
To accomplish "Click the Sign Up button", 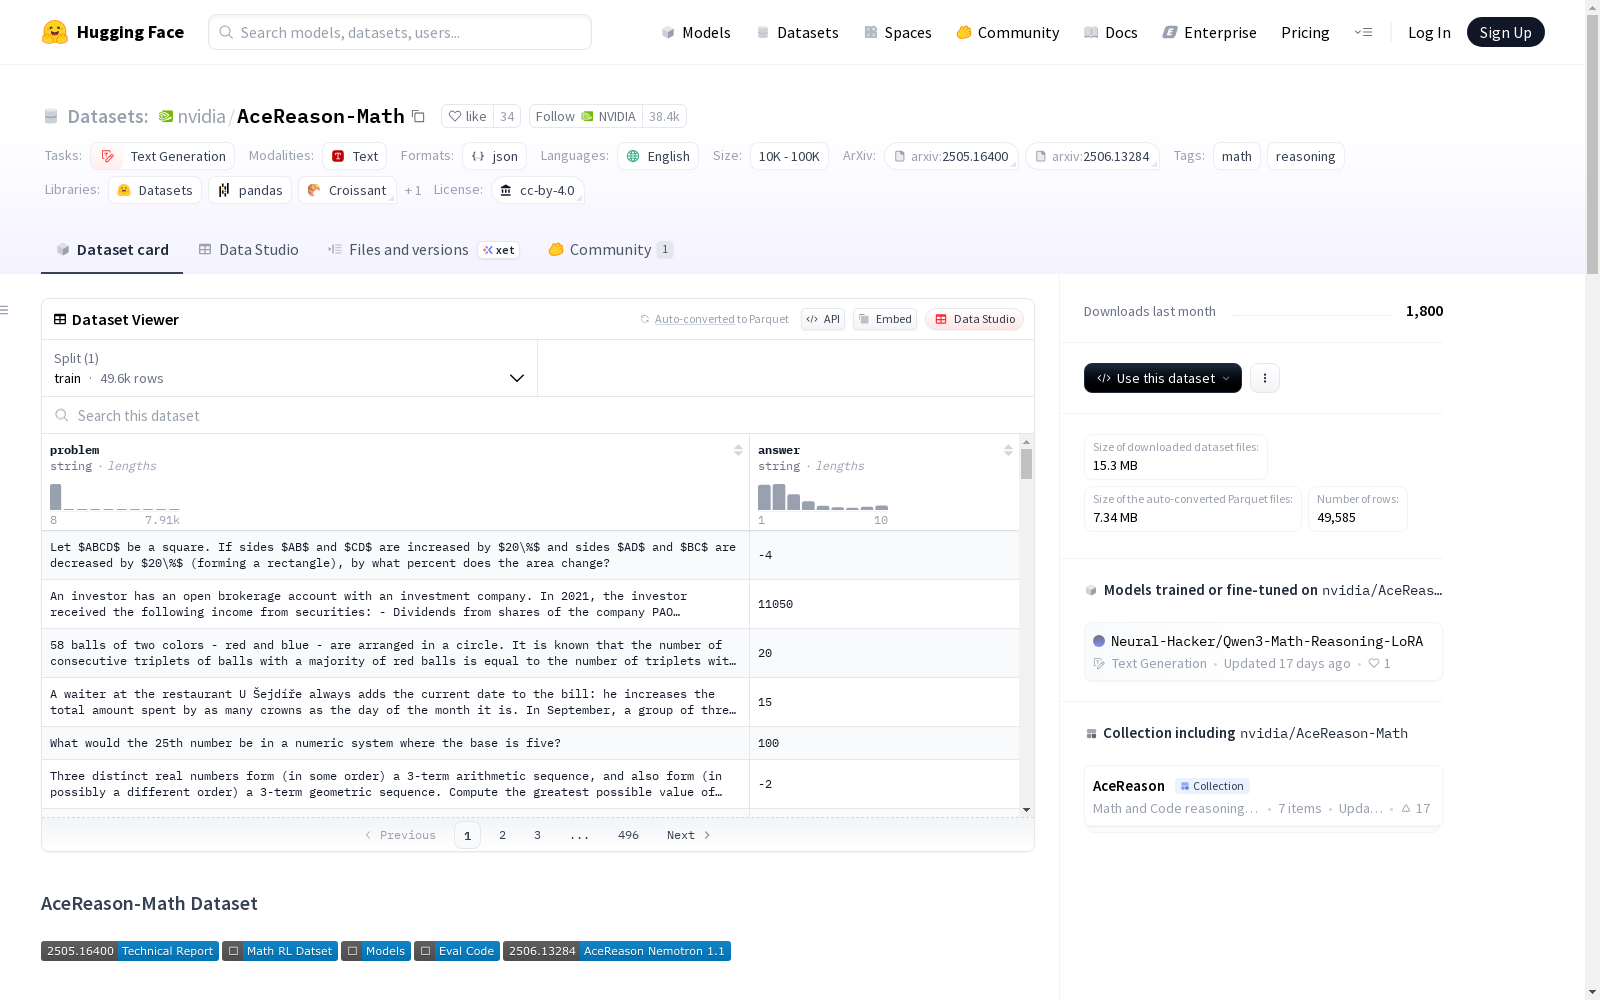I will coord(1505,32).
